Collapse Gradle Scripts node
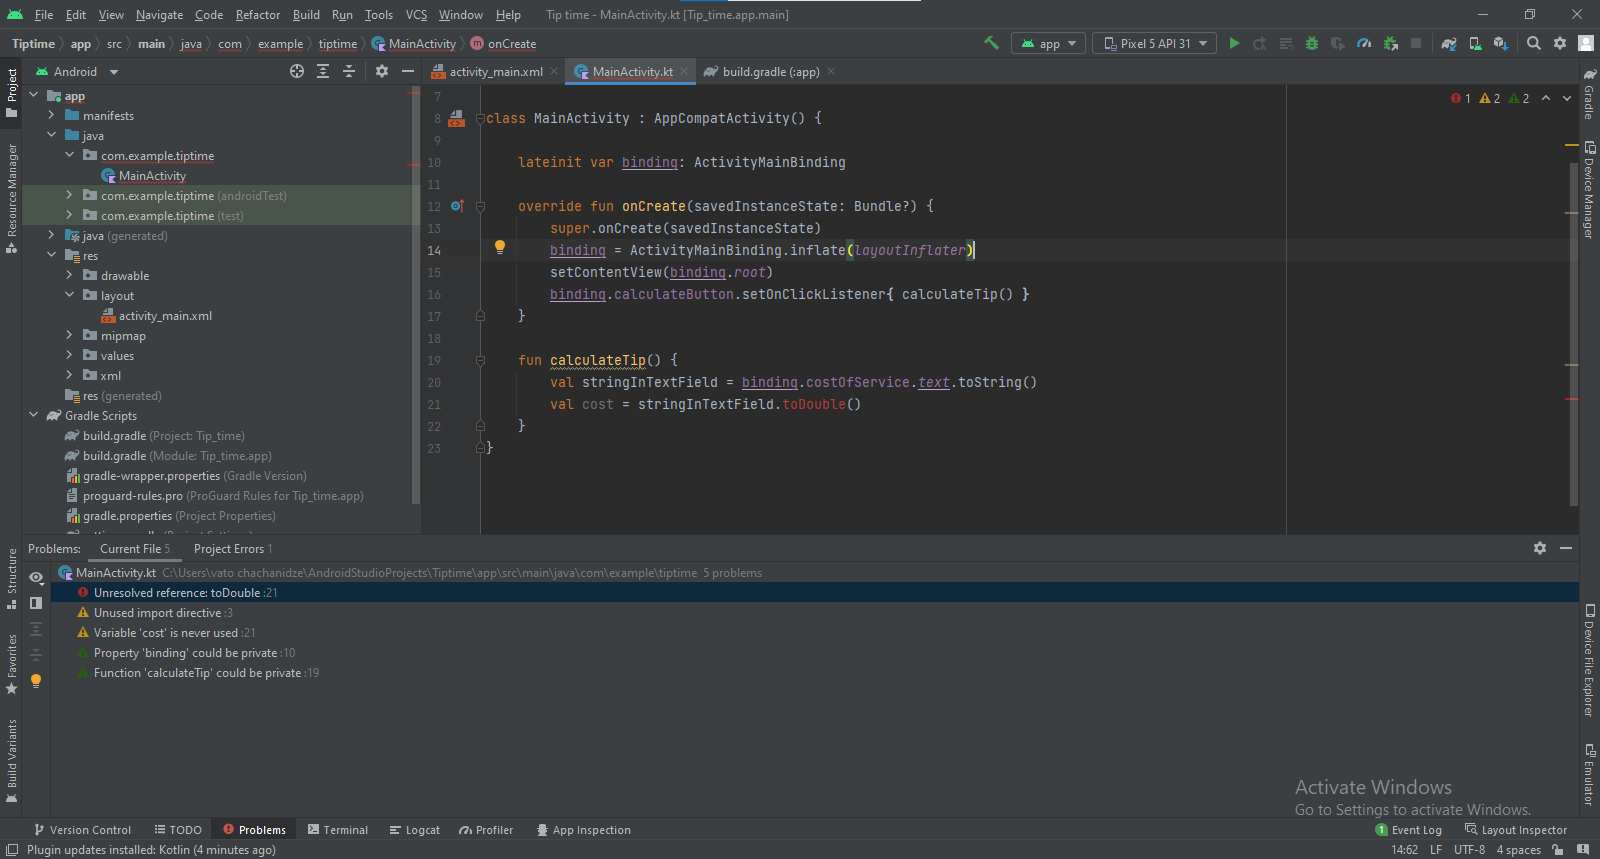The height and width of the screenshot is (859, 1600). [x=34, y=415]
